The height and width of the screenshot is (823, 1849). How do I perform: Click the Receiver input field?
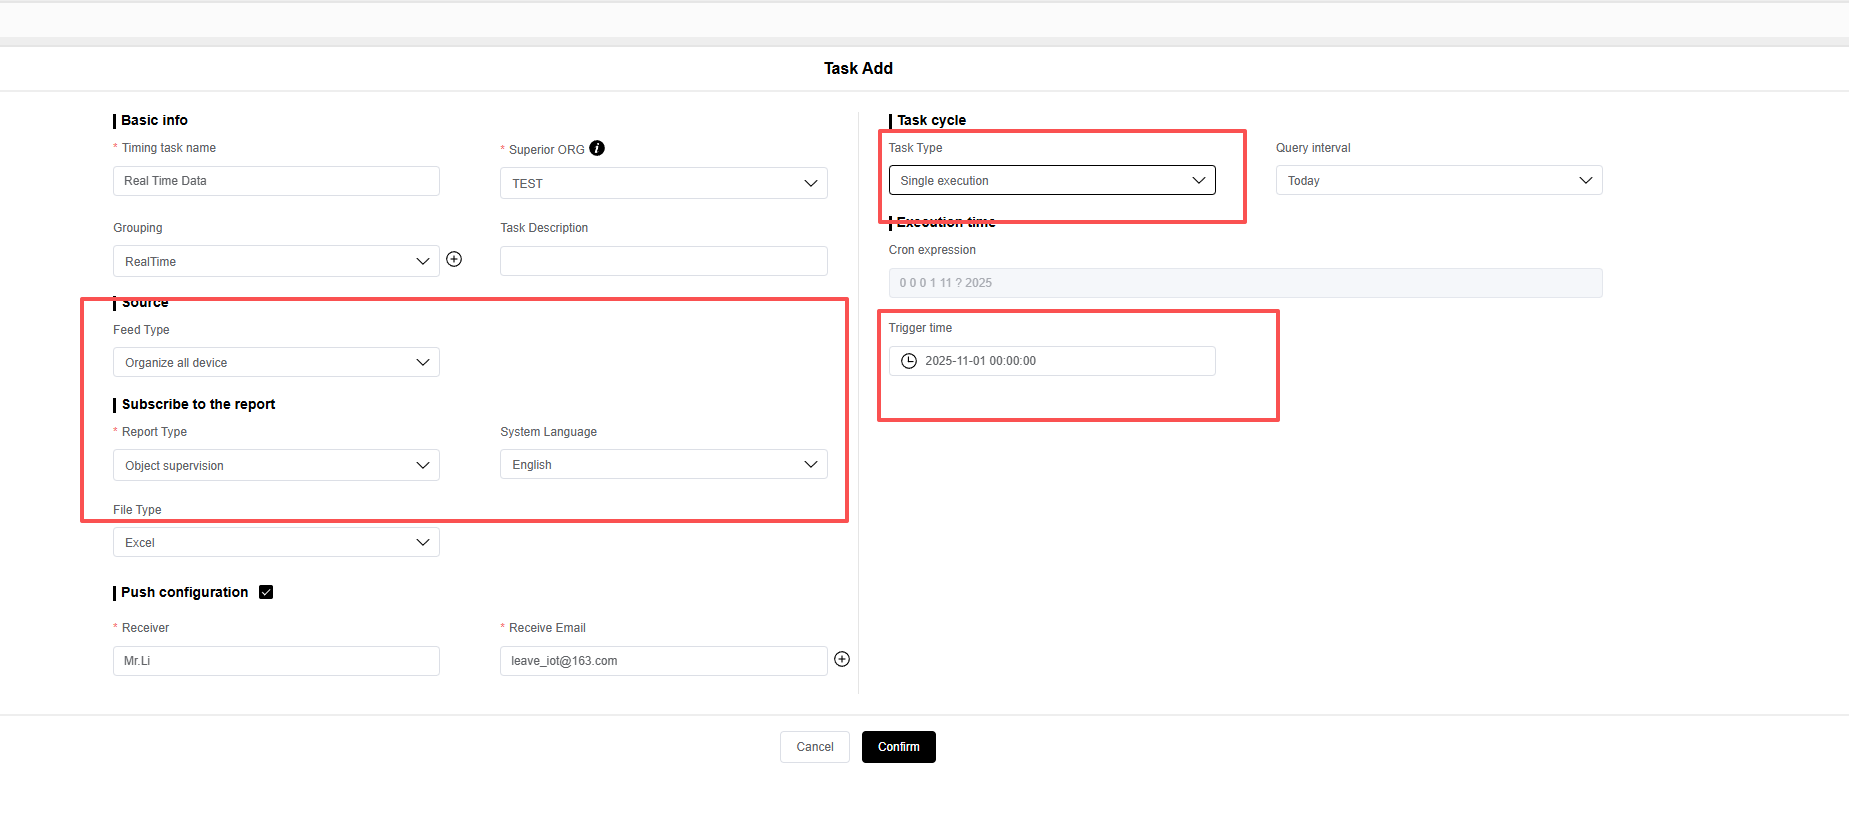point(276,661)
